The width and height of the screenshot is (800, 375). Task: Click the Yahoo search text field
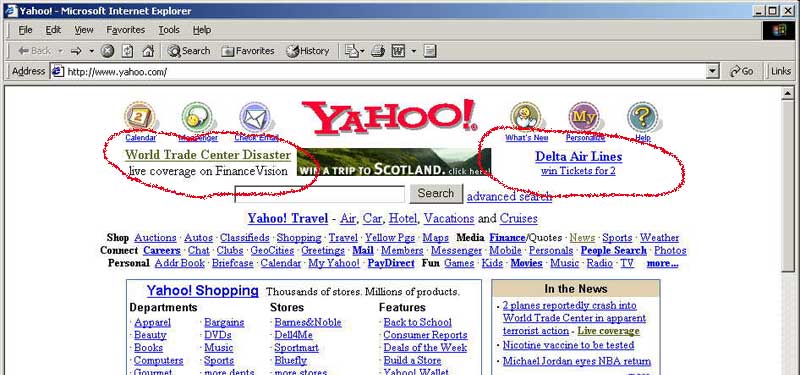[319, 194]
